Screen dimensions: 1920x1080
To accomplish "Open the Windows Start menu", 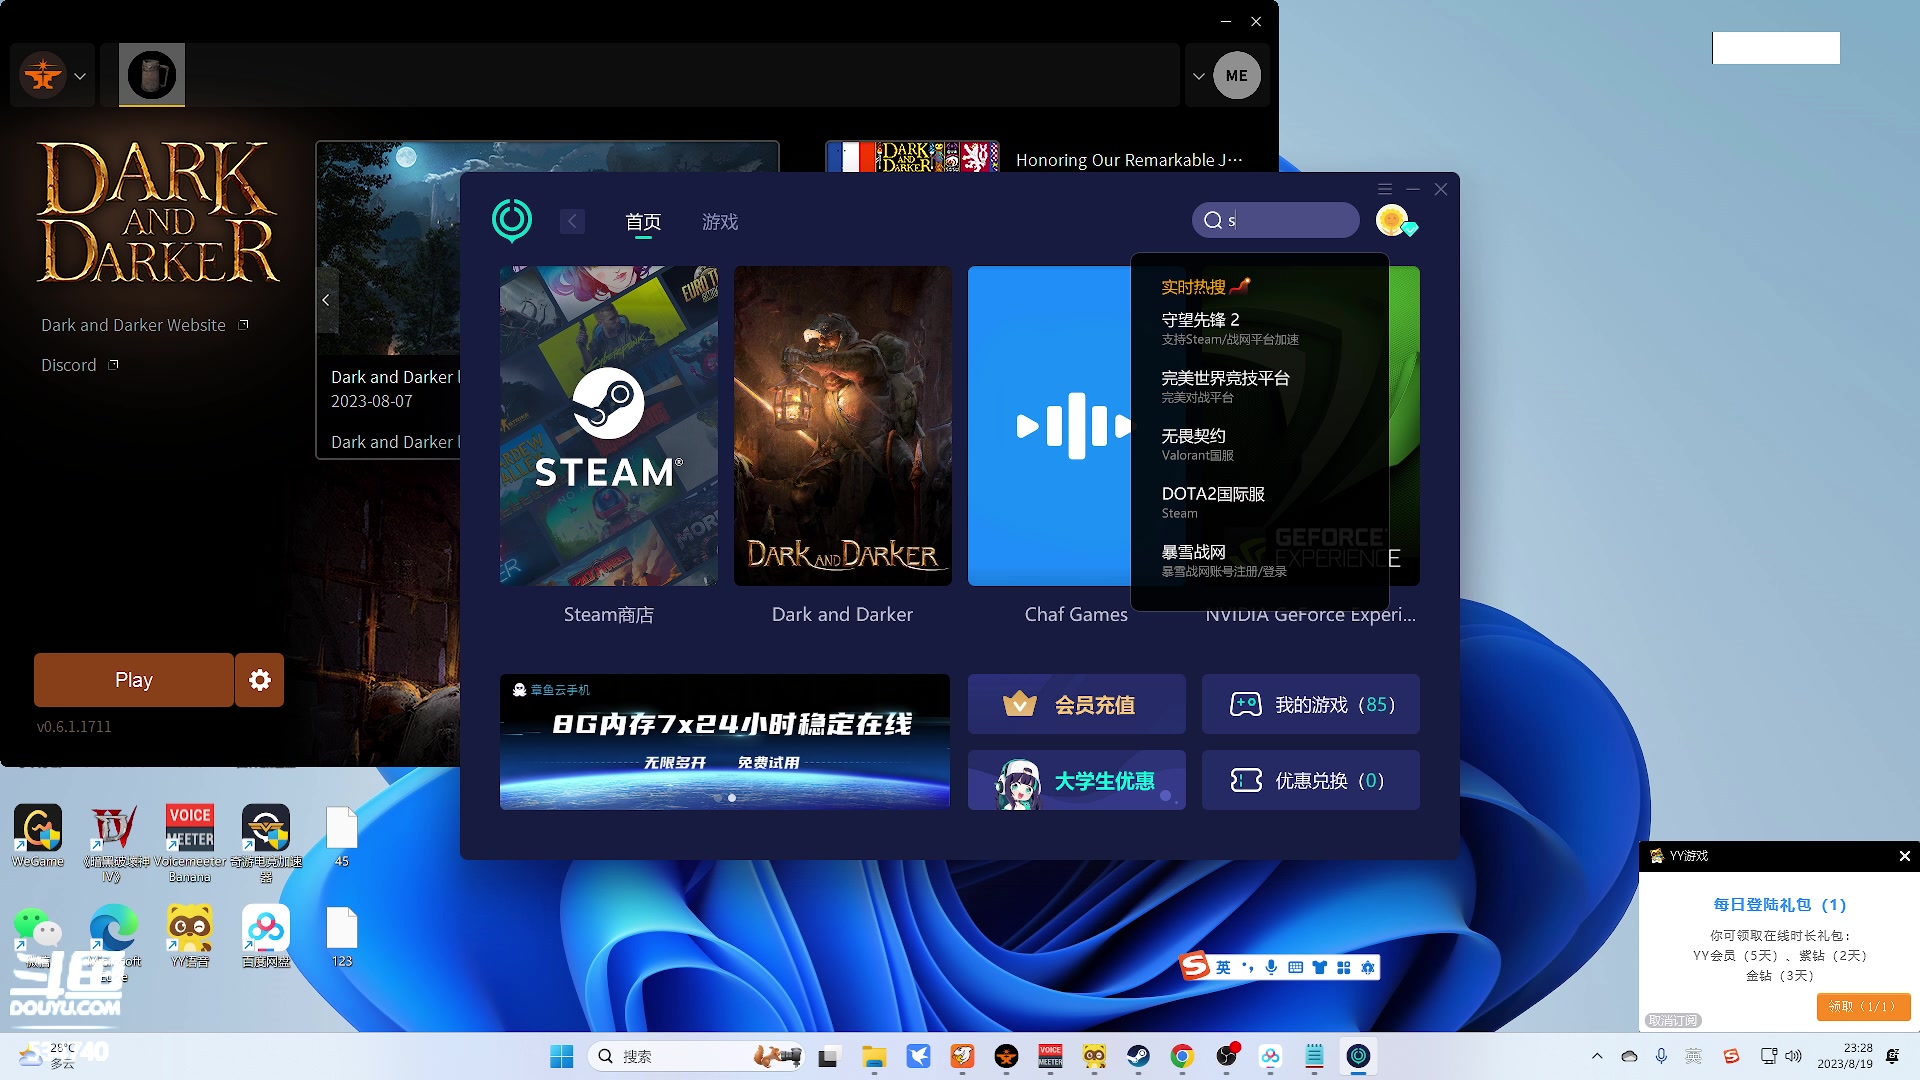I will click(x=562, y=1056).
